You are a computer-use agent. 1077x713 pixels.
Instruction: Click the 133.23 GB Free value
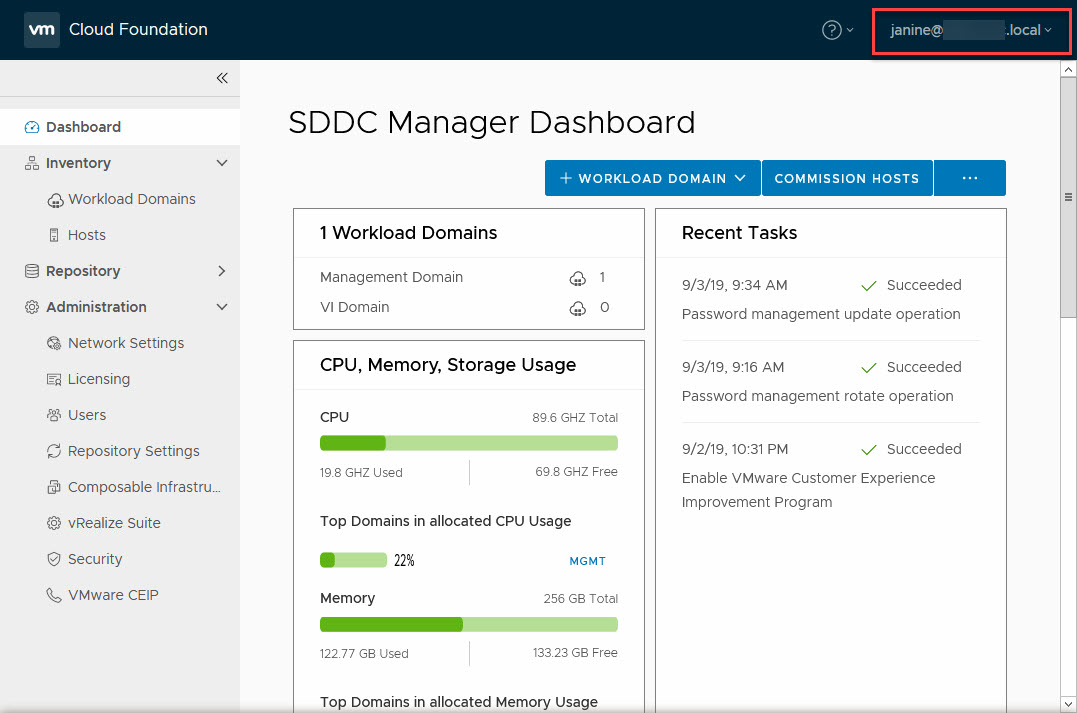pyautogui.click(x=575, y=653)
